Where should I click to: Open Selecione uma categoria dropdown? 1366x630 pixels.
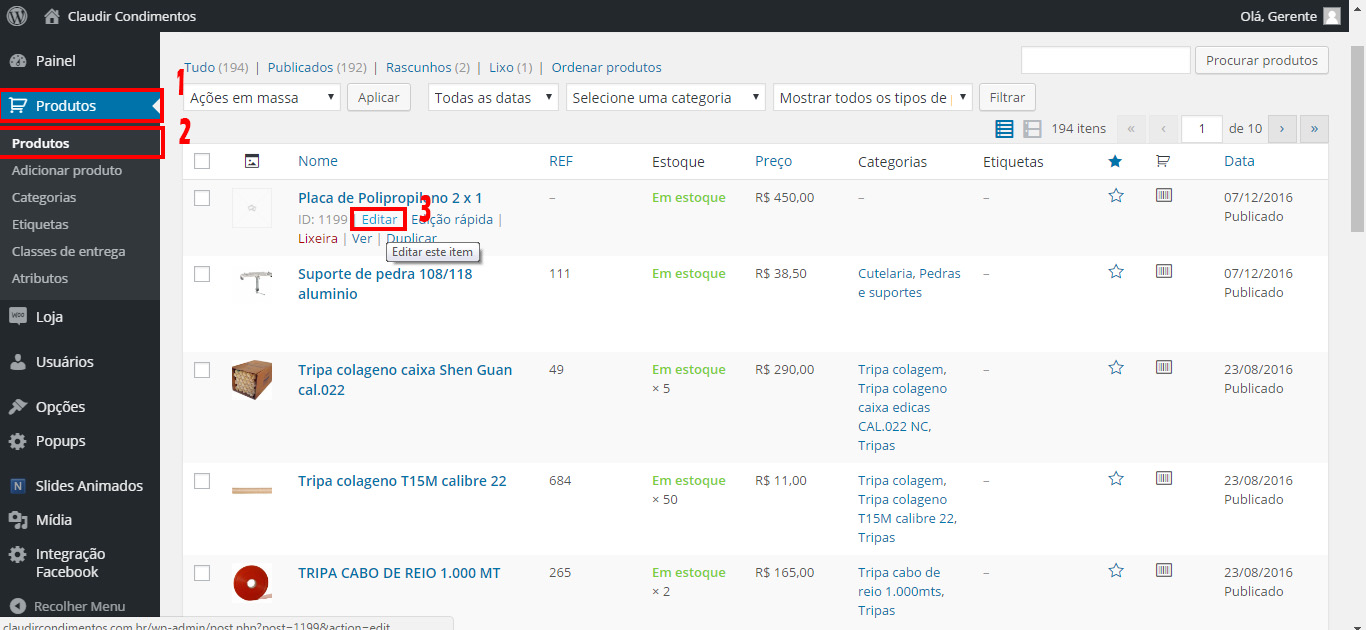click(665, 98)
